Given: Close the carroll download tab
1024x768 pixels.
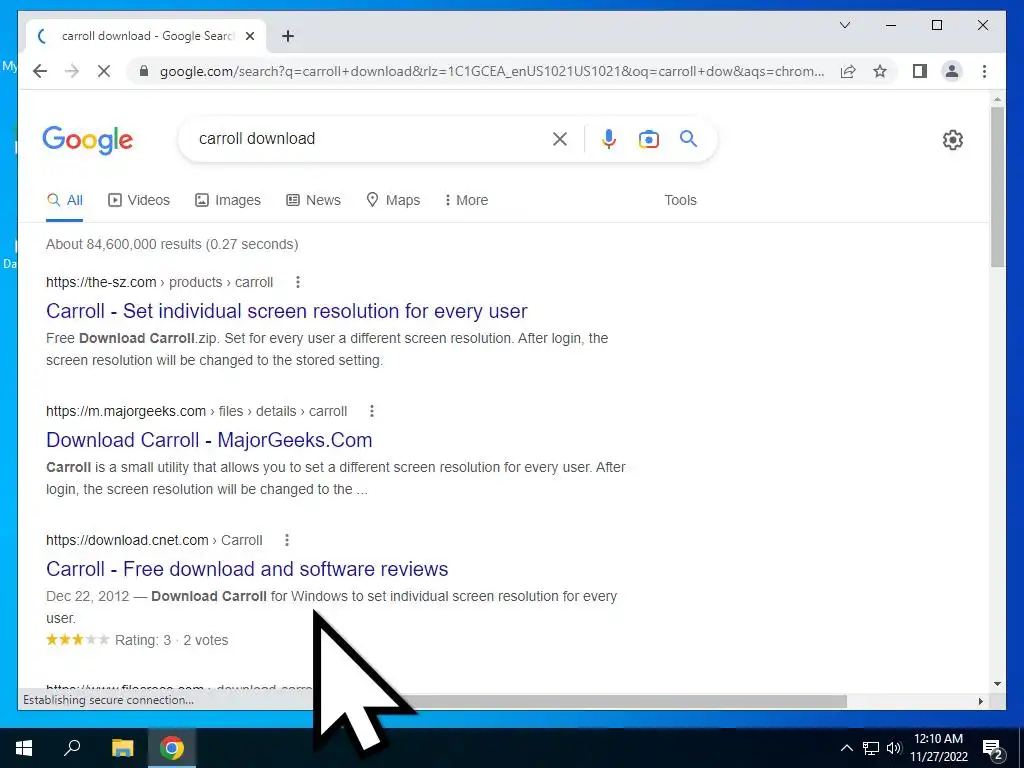Looking at the screenshot, I should (249, 36).
